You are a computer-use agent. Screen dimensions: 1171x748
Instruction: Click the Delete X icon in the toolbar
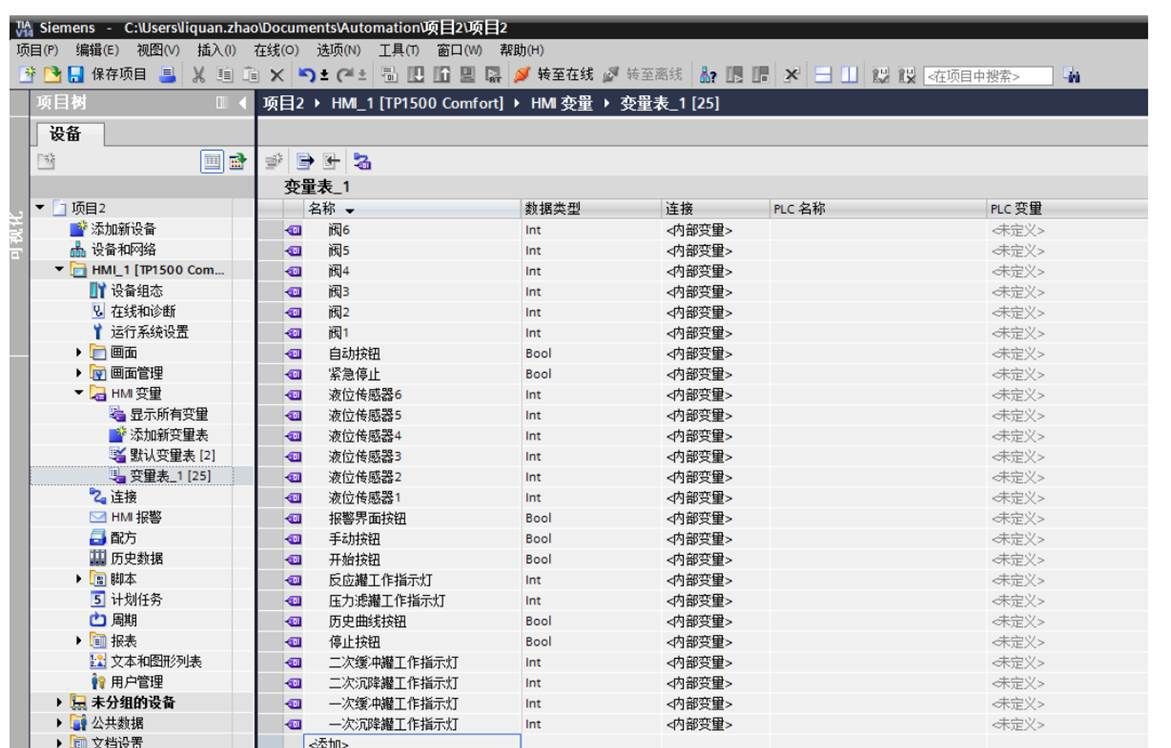(x=277, y=75)
